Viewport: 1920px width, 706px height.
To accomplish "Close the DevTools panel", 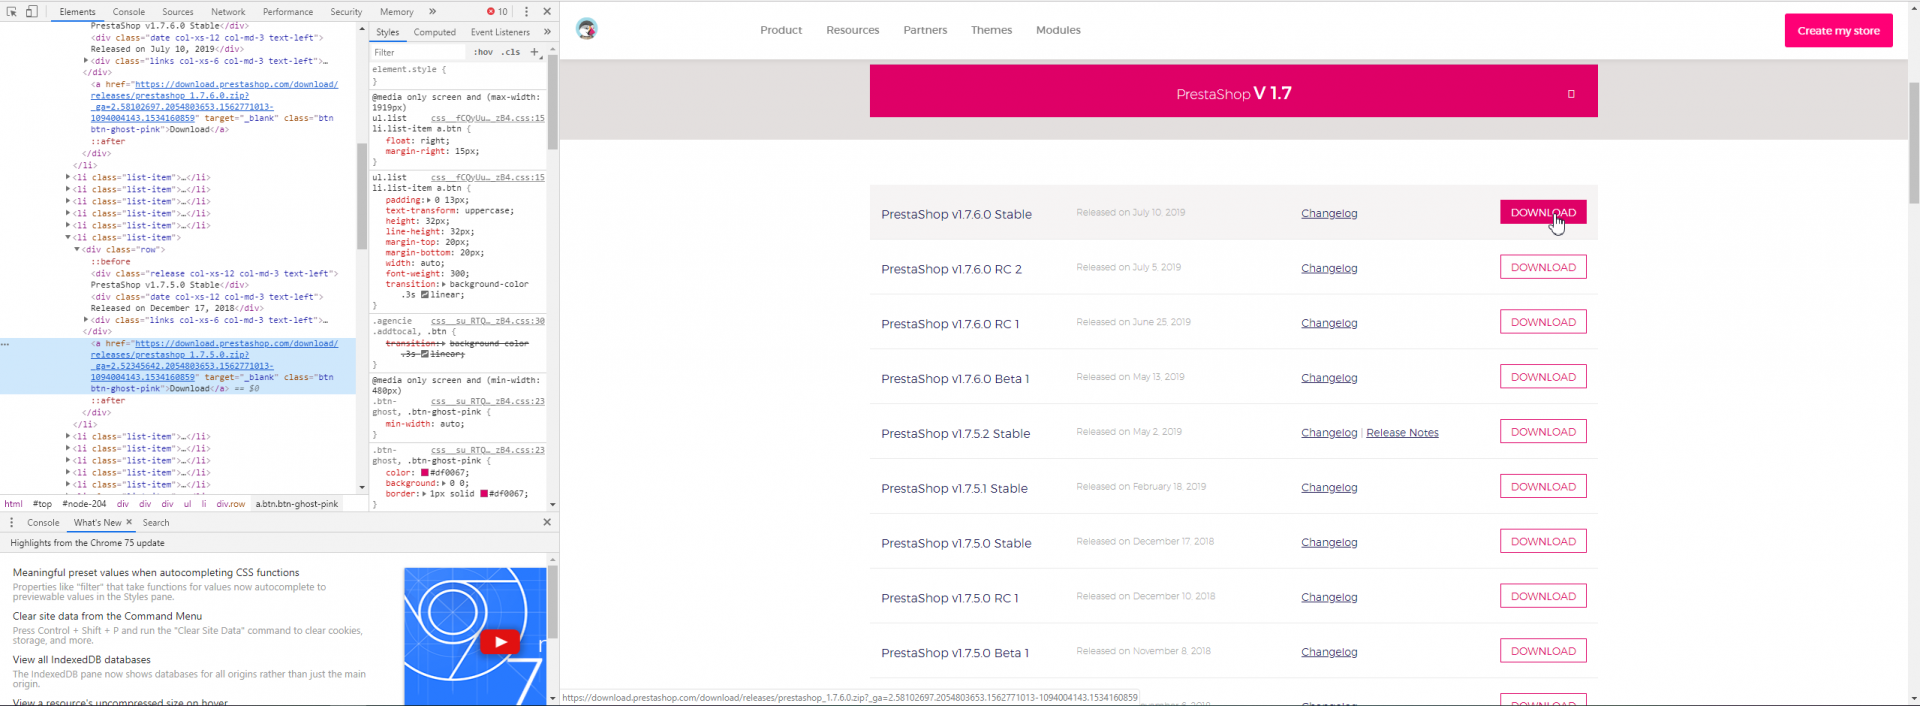I will (547, 11).
